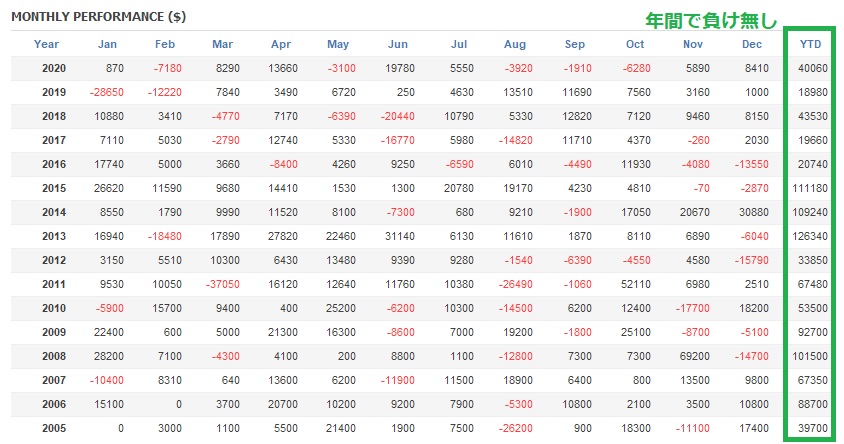The height and width of the screenshot is (444, 844).
Task: Click 2013 YTD value 126340
Action: click(x=810, y=236)
